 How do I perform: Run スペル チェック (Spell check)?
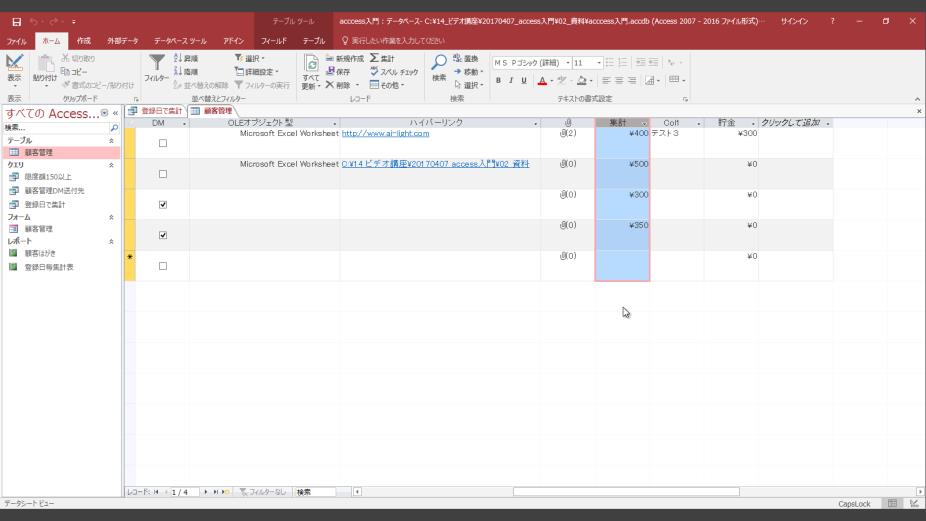(394, 71)
